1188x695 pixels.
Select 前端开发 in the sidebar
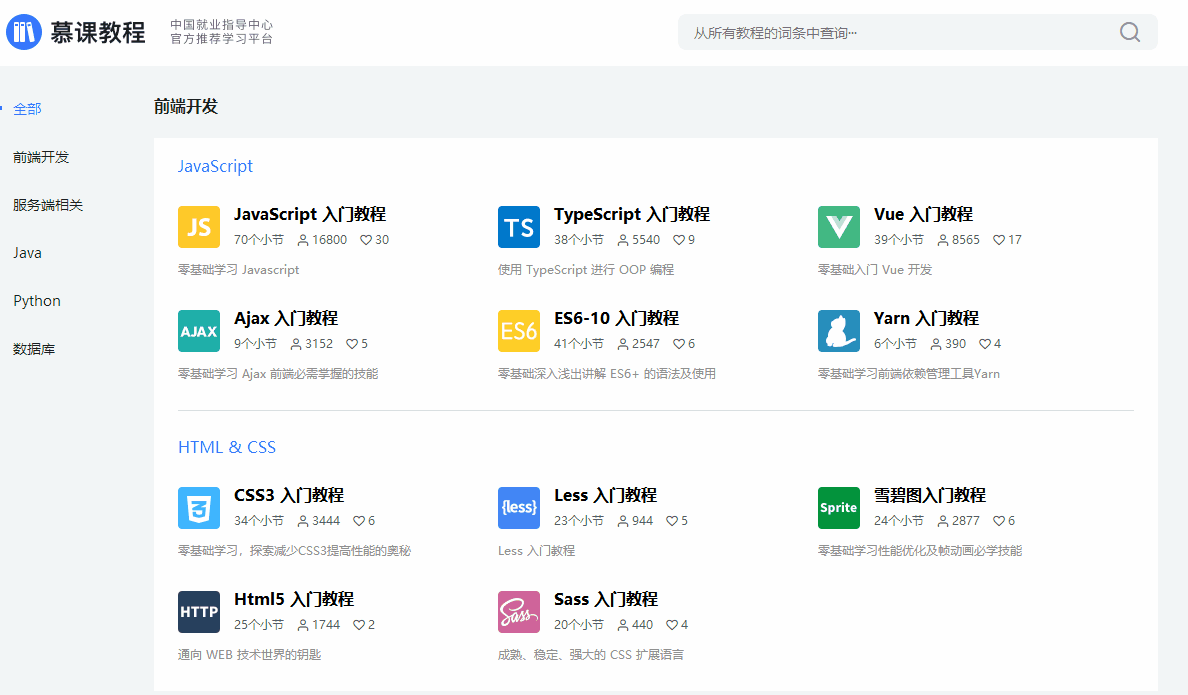pyautogui.click(x=41, y=157)
